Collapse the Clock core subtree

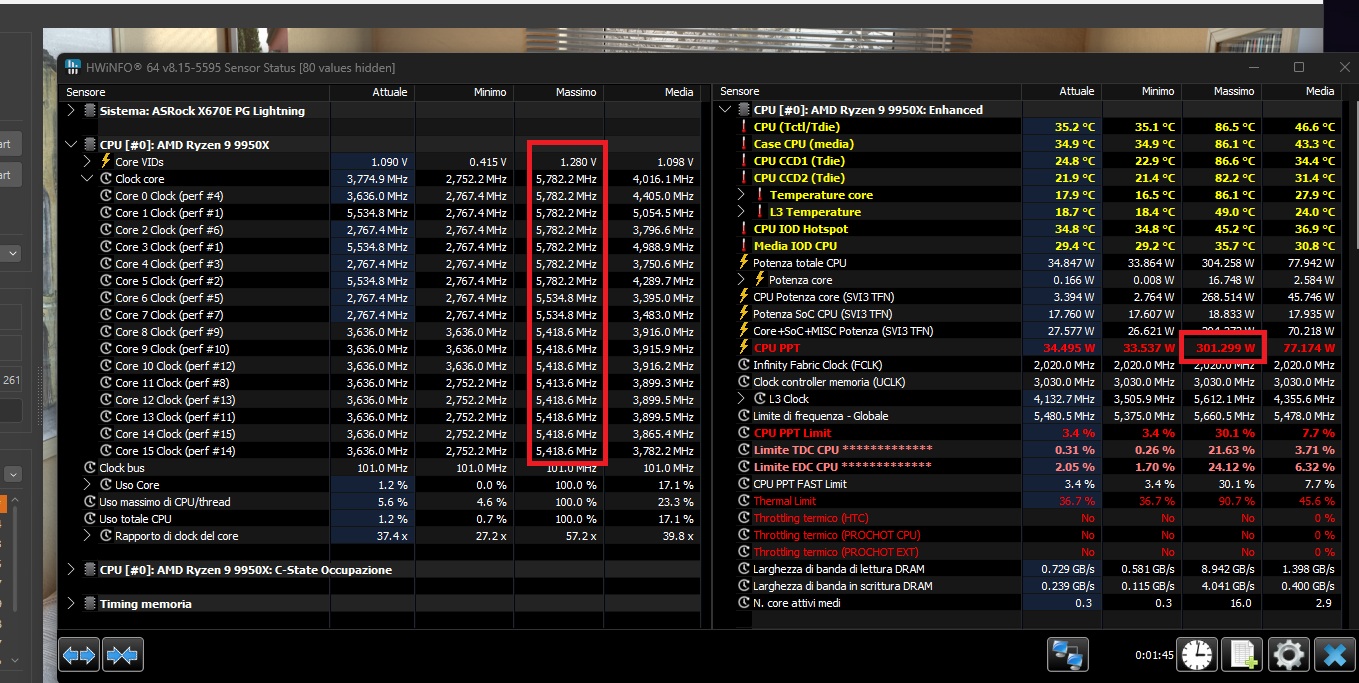[x=87, y=178]
